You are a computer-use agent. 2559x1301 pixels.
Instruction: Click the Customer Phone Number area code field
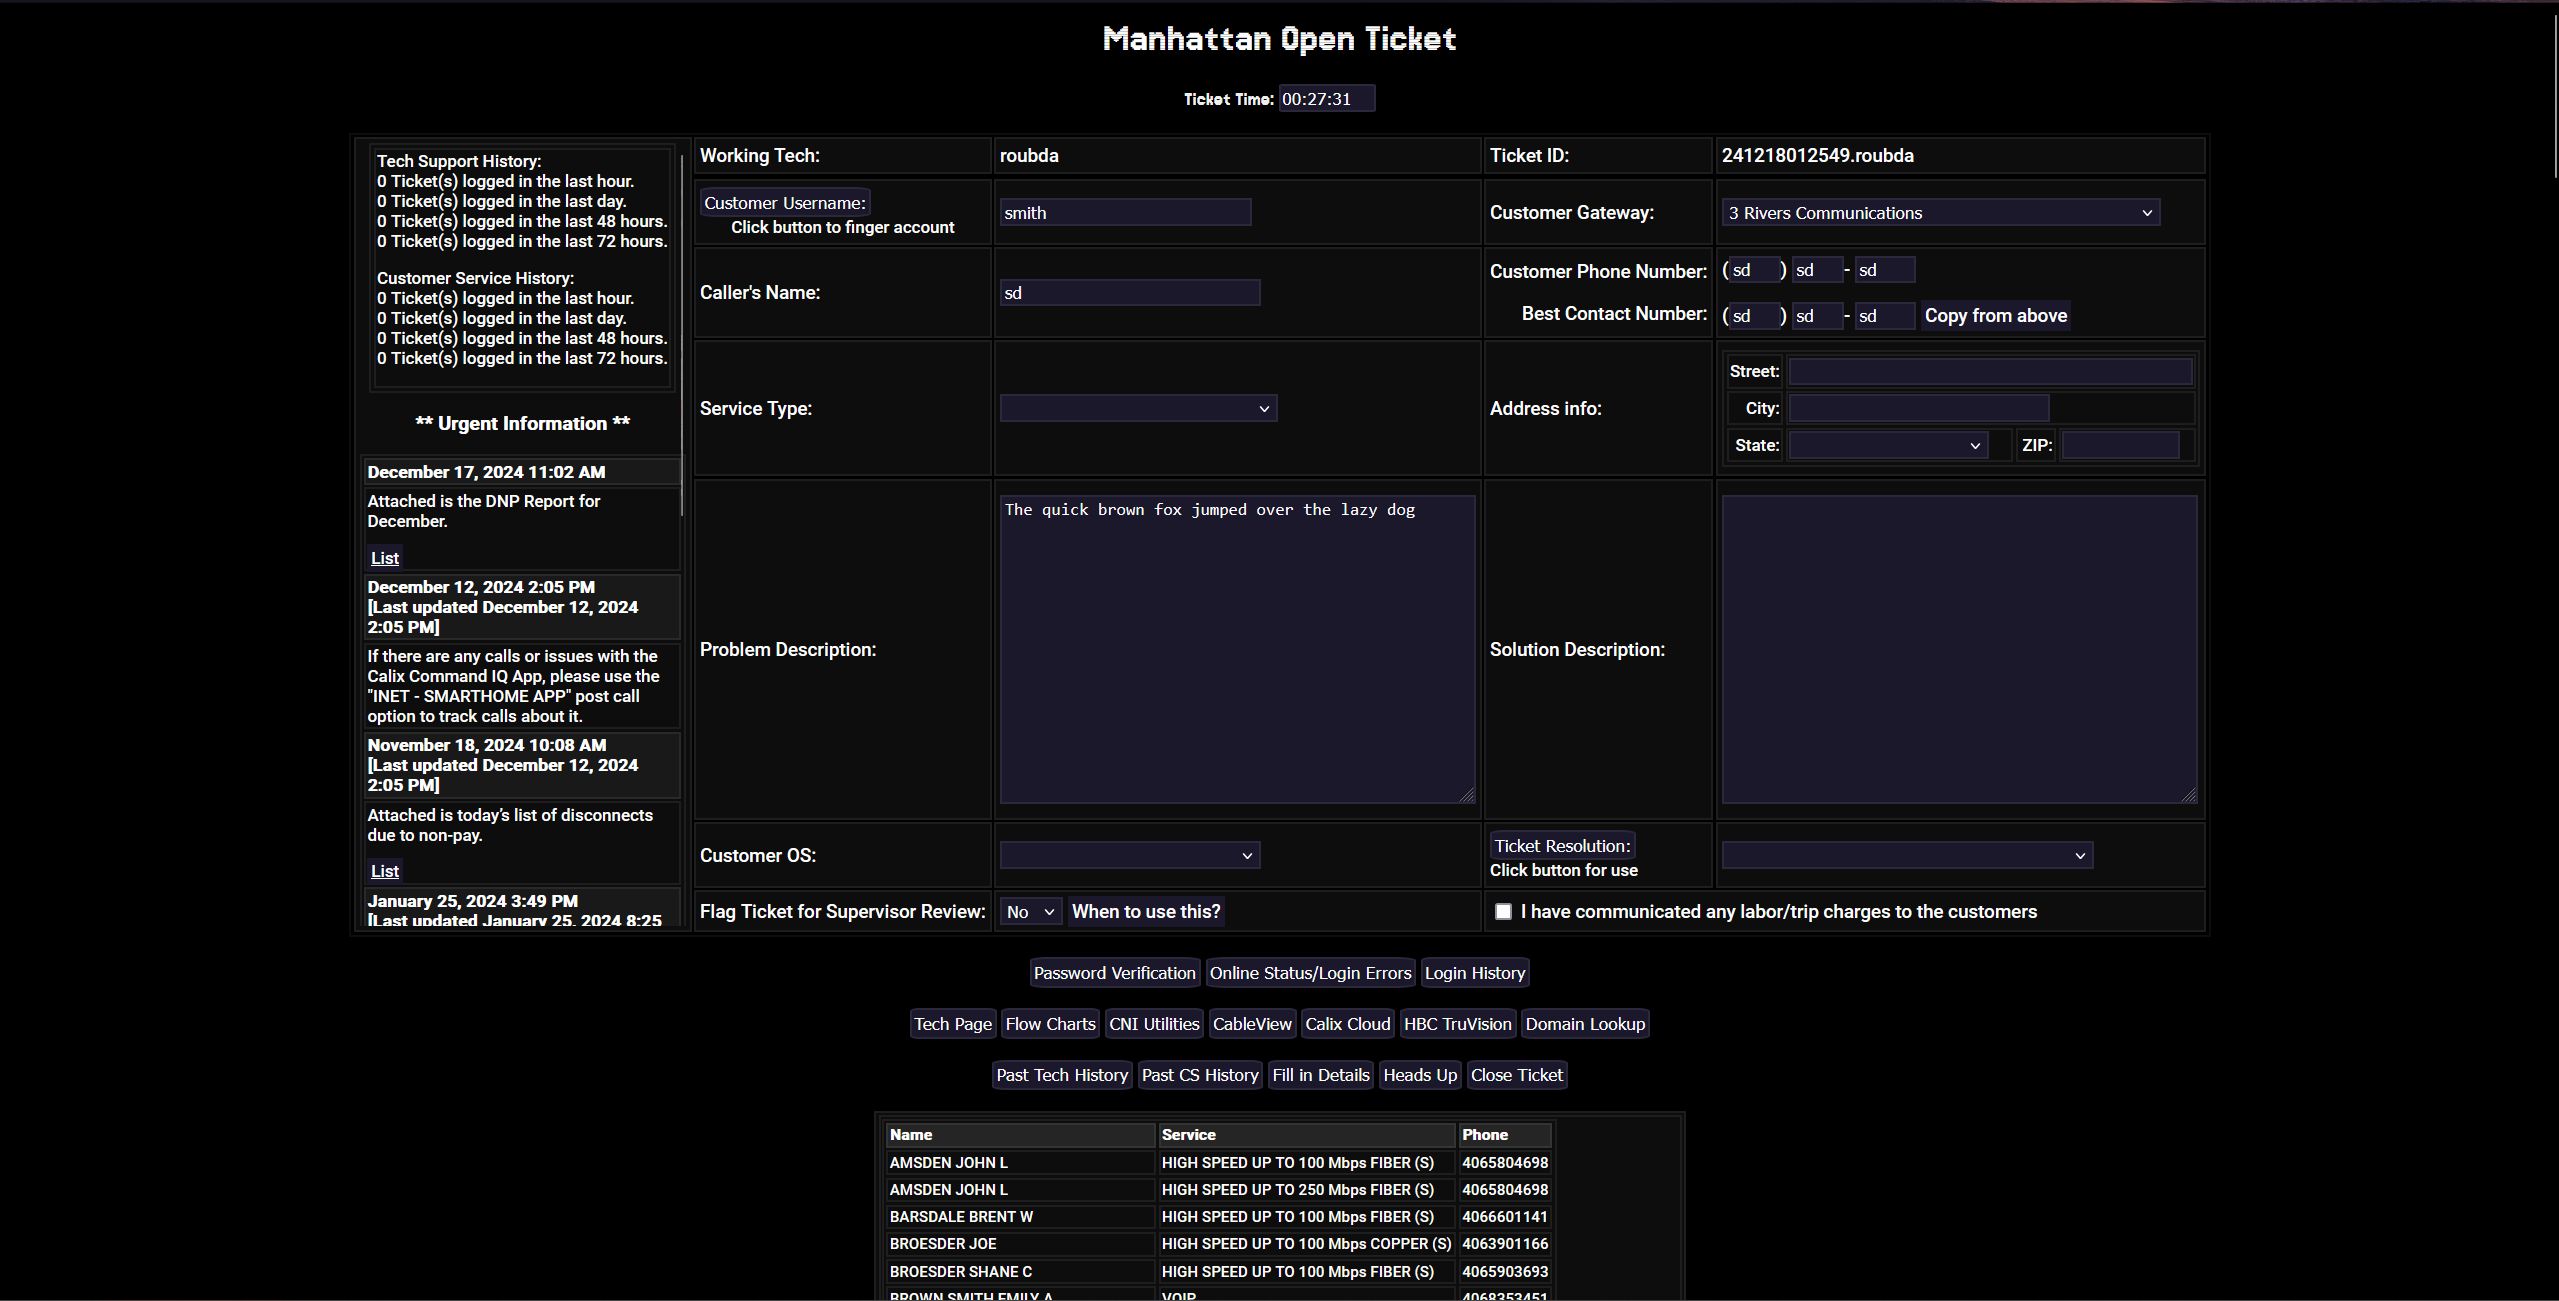1754,270
